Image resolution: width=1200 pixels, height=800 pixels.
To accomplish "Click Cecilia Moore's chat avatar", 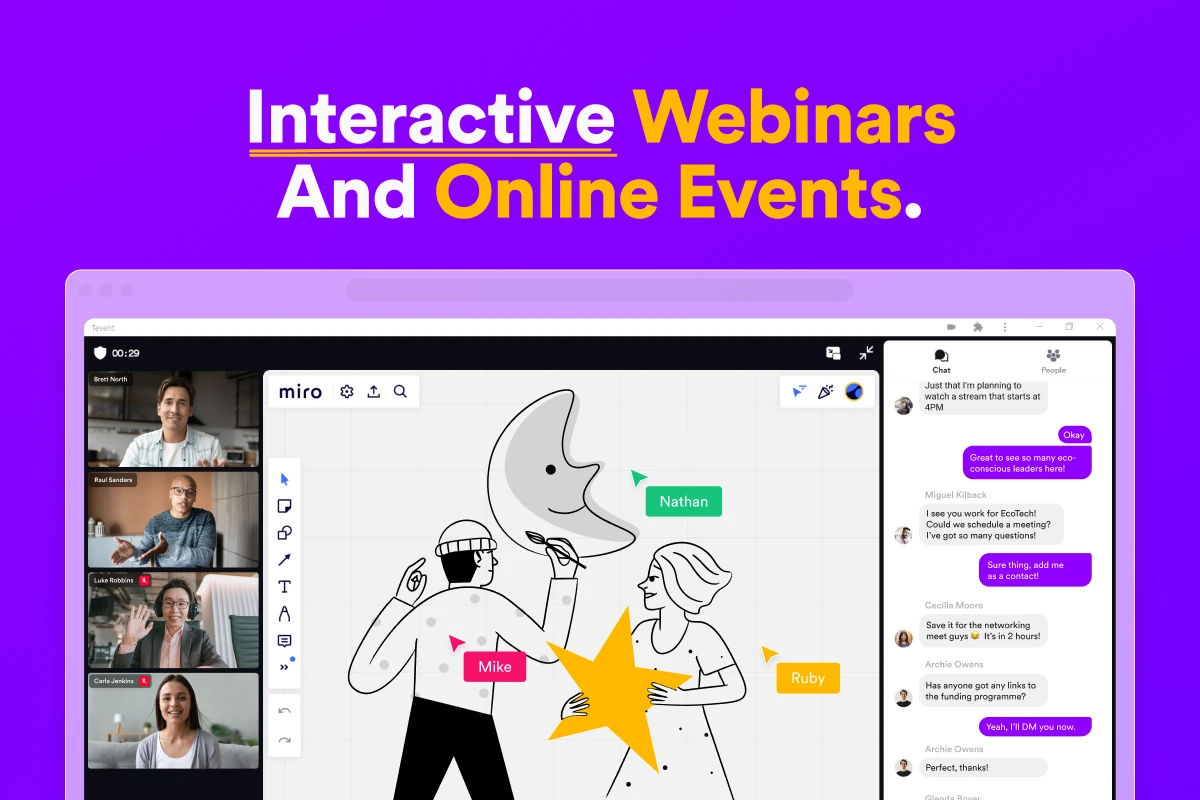I will tap(904, 638).
